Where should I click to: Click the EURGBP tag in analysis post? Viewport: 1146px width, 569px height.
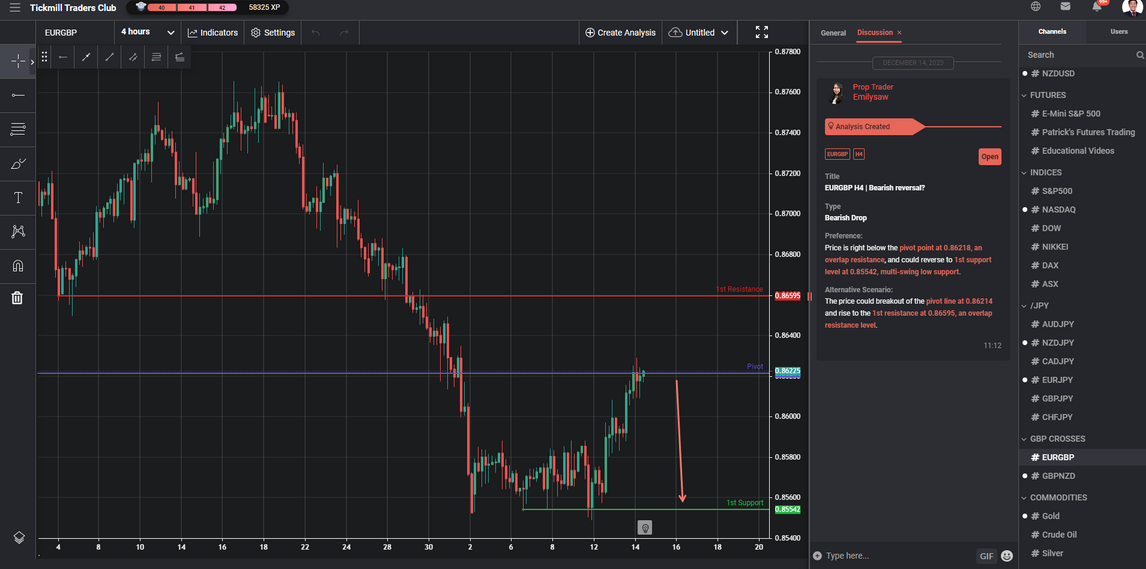(x=837, y=155)
